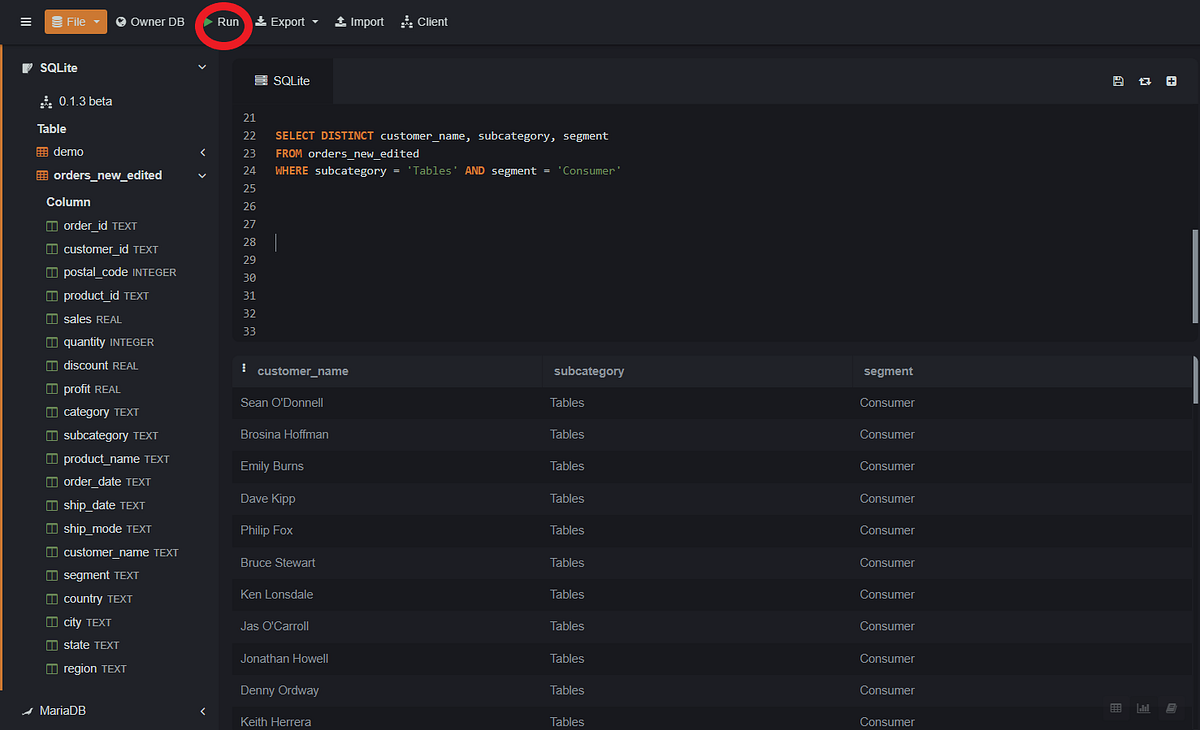Open the hamburger menu icon
Screen dimensions: 1200x730
tap(26, 22)
